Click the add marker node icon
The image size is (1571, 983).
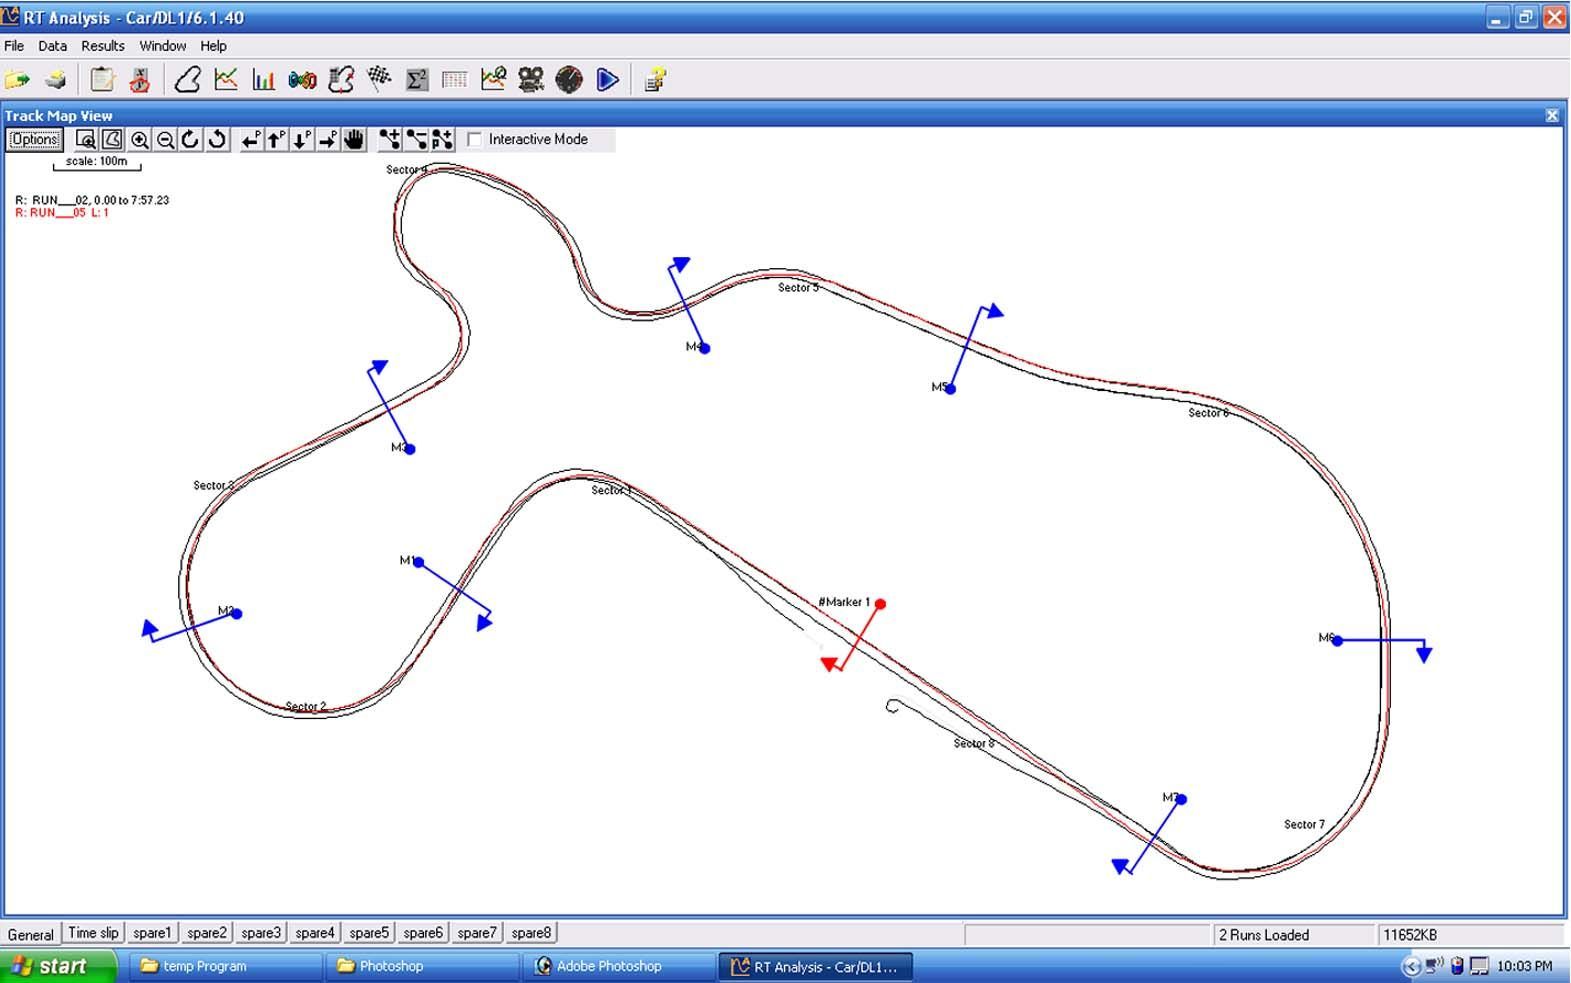(389, 140)
